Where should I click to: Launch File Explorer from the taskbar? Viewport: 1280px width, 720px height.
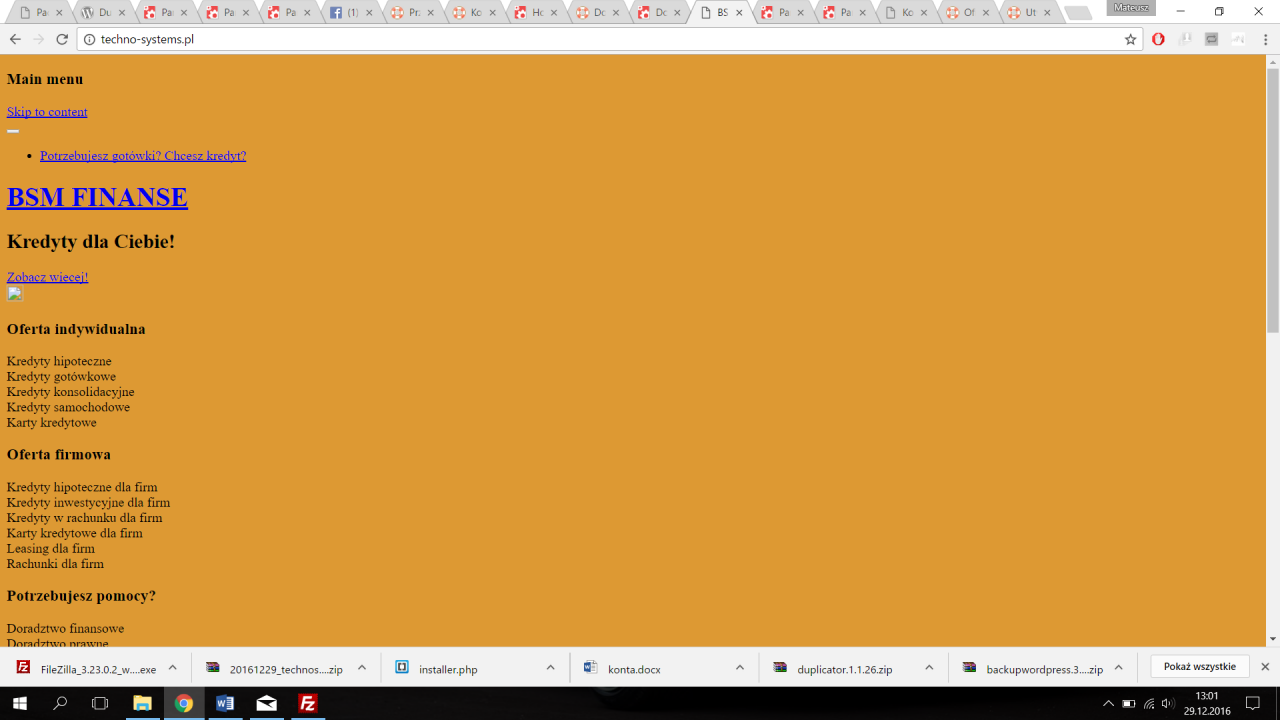coord(142,703)
